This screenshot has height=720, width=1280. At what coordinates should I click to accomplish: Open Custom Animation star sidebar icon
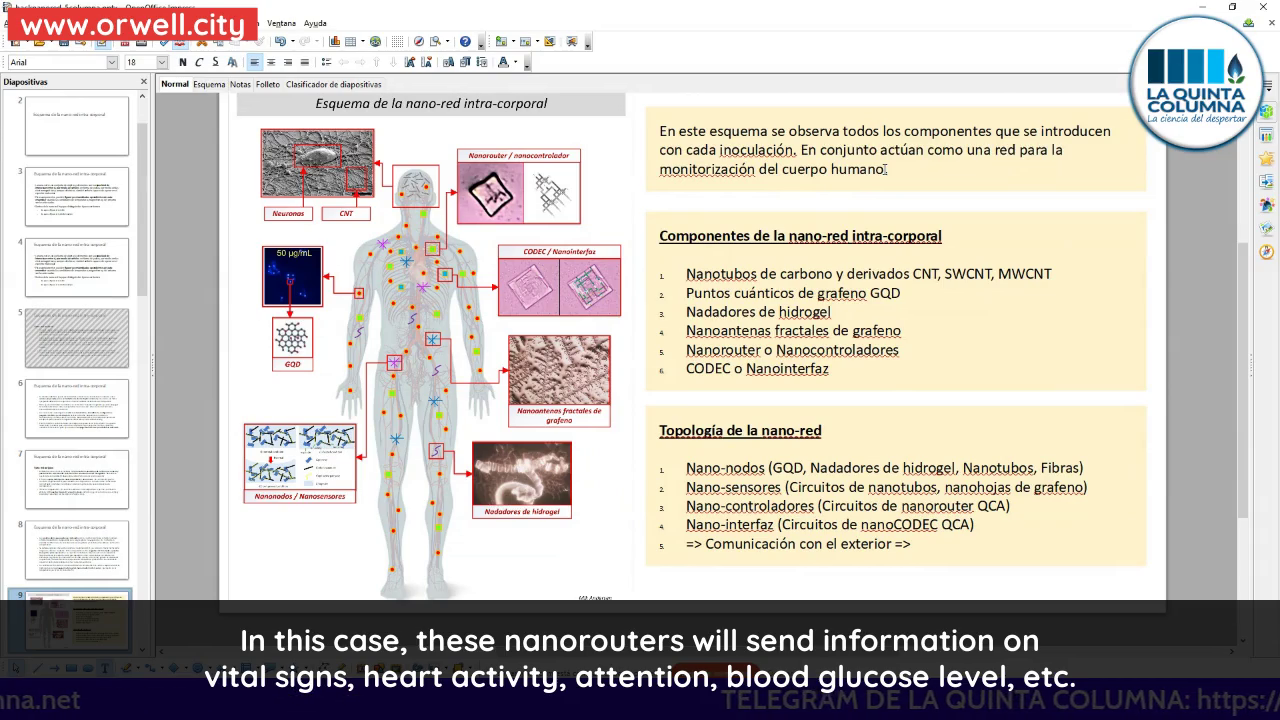pos(1266,158)
